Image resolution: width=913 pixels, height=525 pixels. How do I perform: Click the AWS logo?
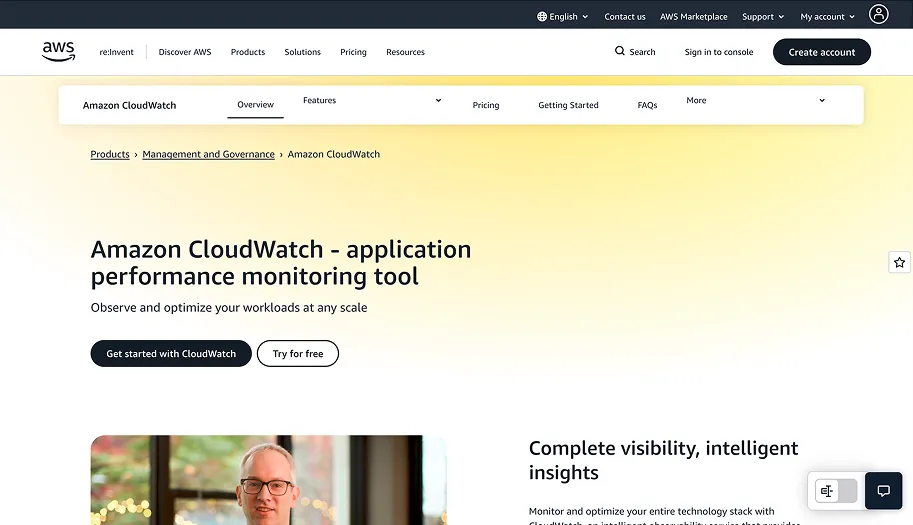click(x=58, y=52)
